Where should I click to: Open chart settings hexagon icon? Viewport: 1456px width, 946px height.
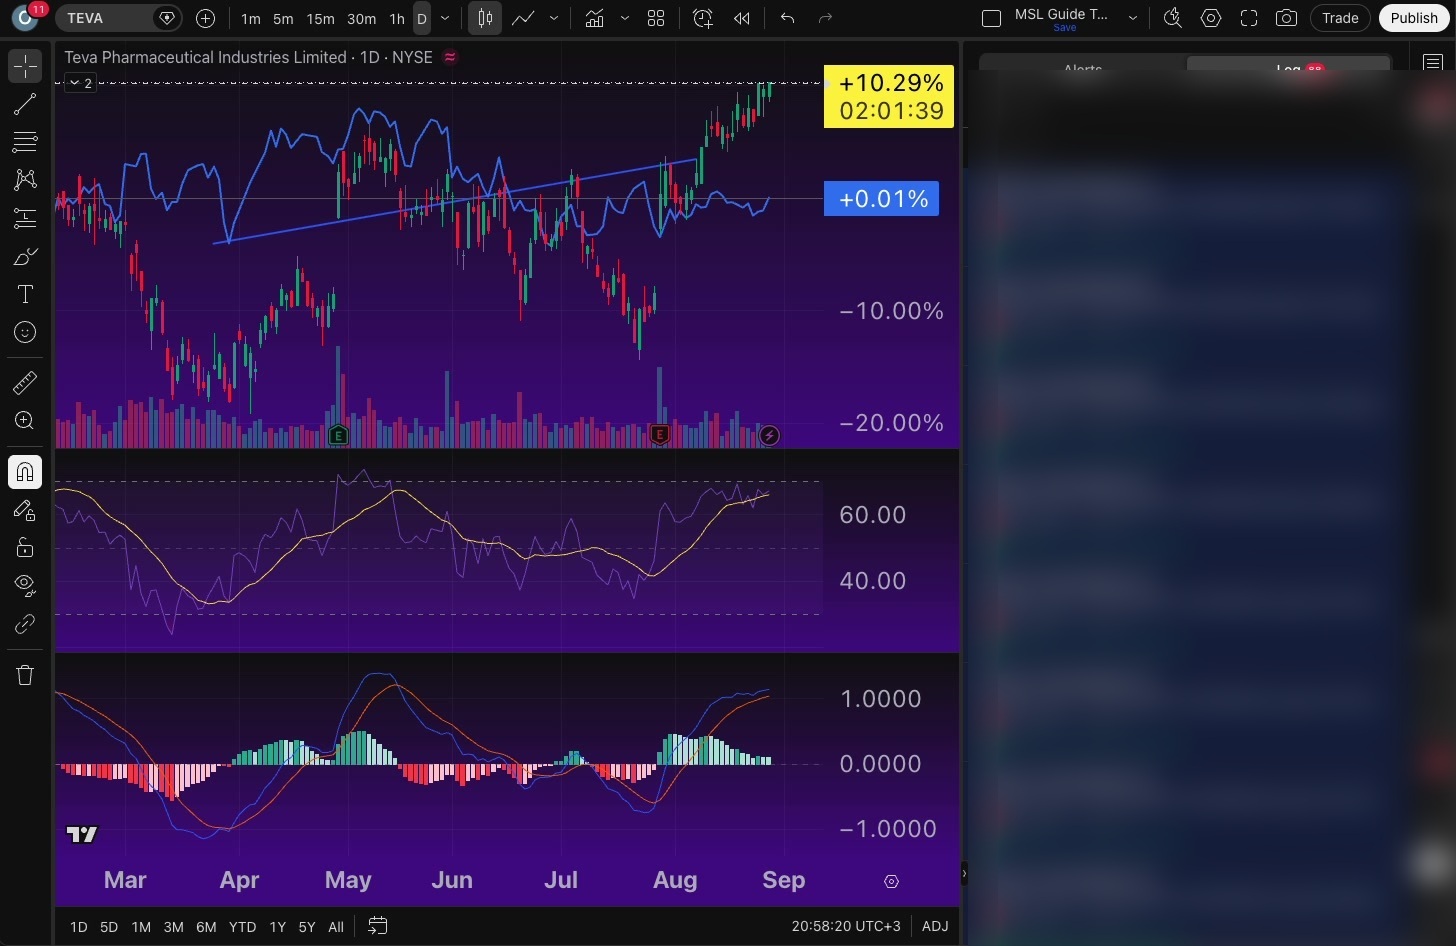click(1211, 18)
